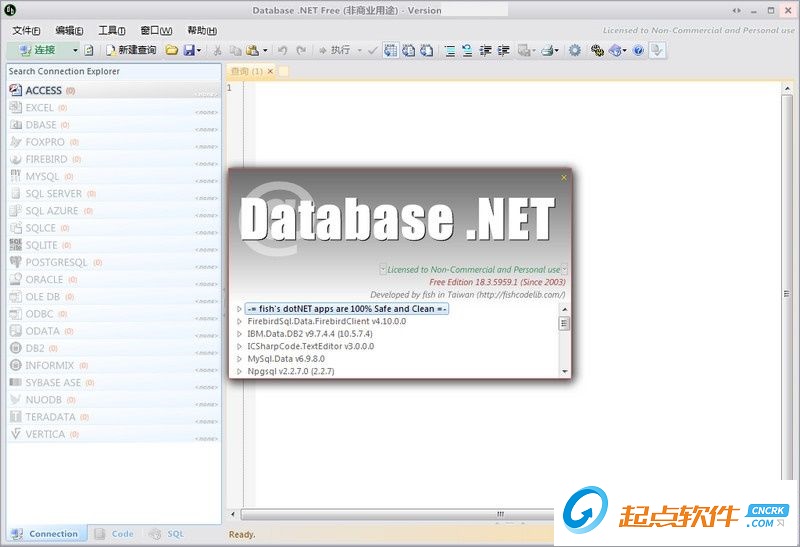Viewport: 800px width, 547px height.
Task: Open the fishcodelib.com link in about dialog
Action: coord(521,294)
